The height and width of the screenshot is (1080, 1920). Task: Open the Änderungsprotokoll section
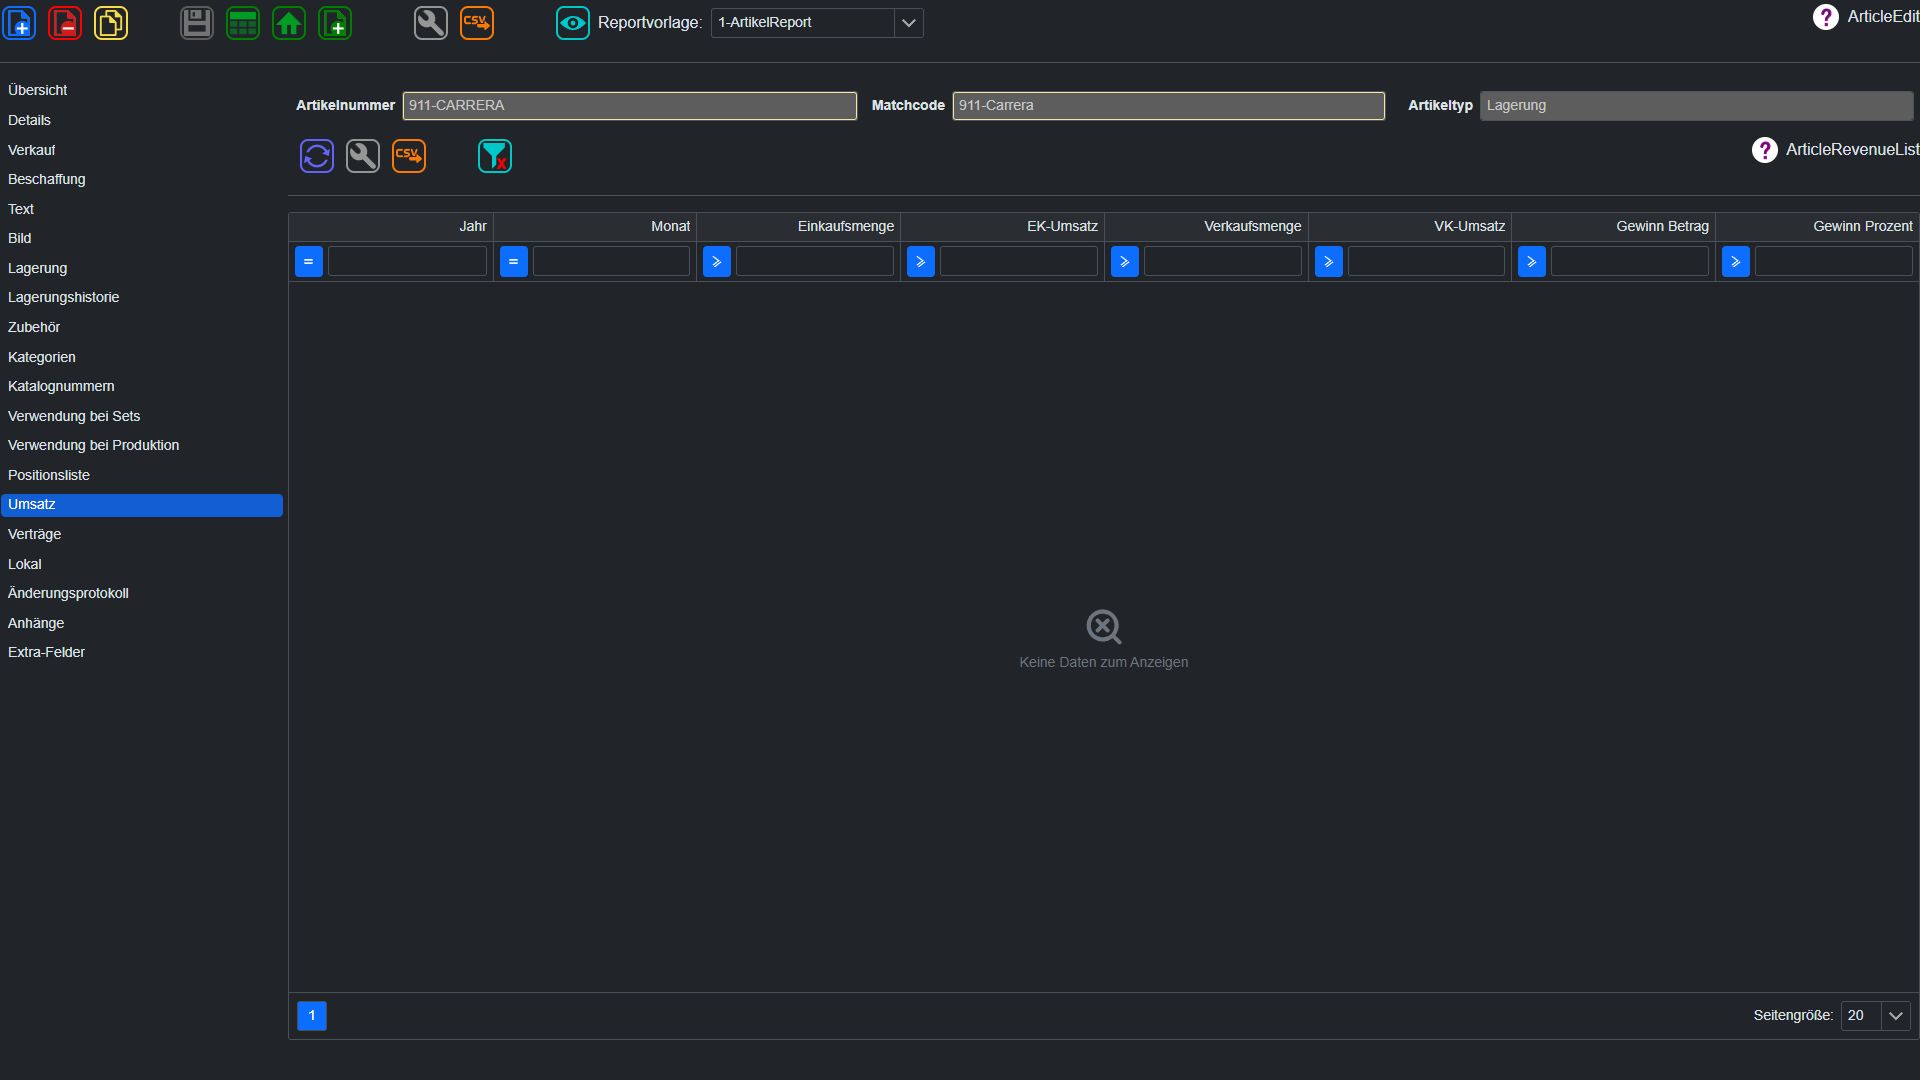tap(142, 593)
